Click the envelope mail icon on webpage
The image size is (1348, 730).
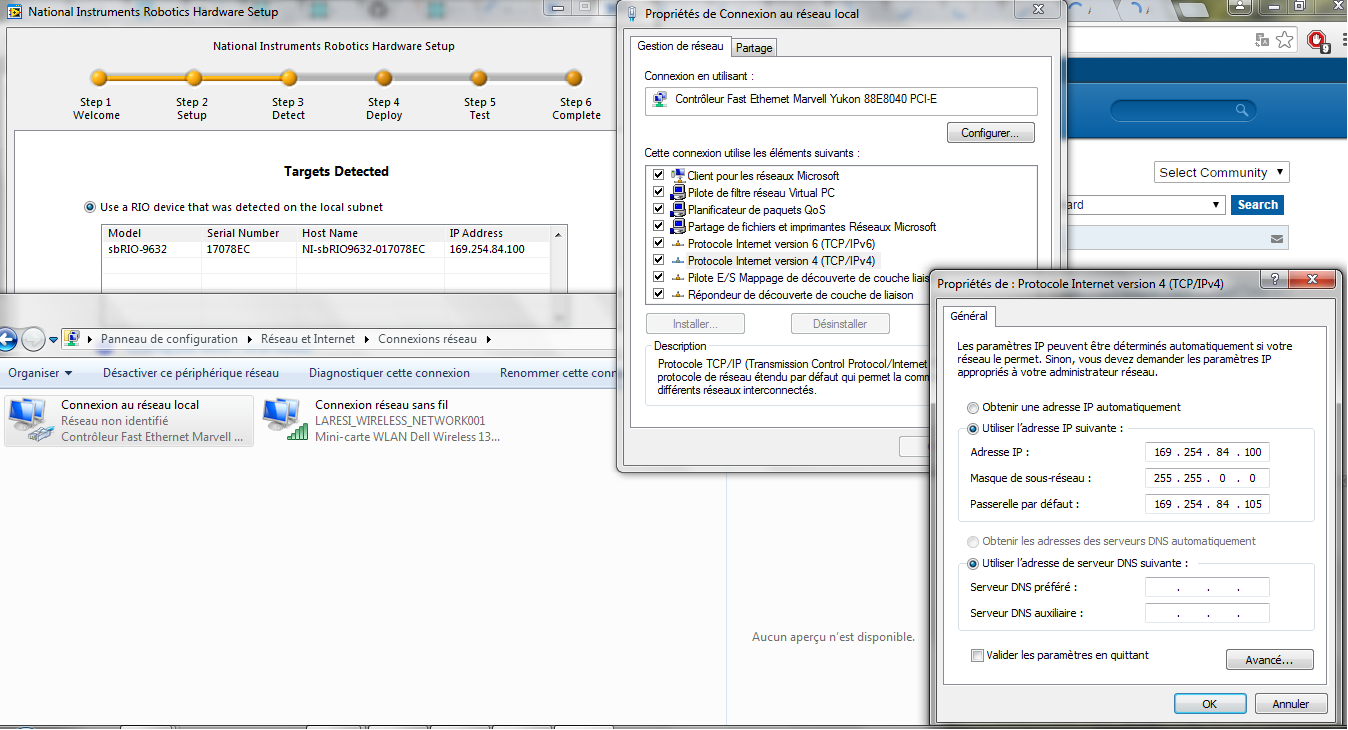(1276, 238)
